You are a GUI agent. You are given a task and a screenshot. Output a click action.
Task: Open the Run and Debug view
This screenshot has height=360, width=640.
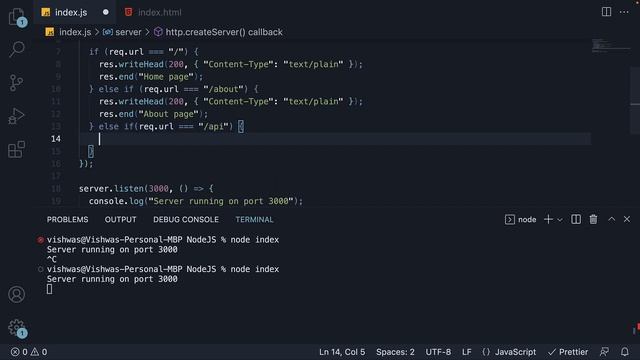point(17,116)
